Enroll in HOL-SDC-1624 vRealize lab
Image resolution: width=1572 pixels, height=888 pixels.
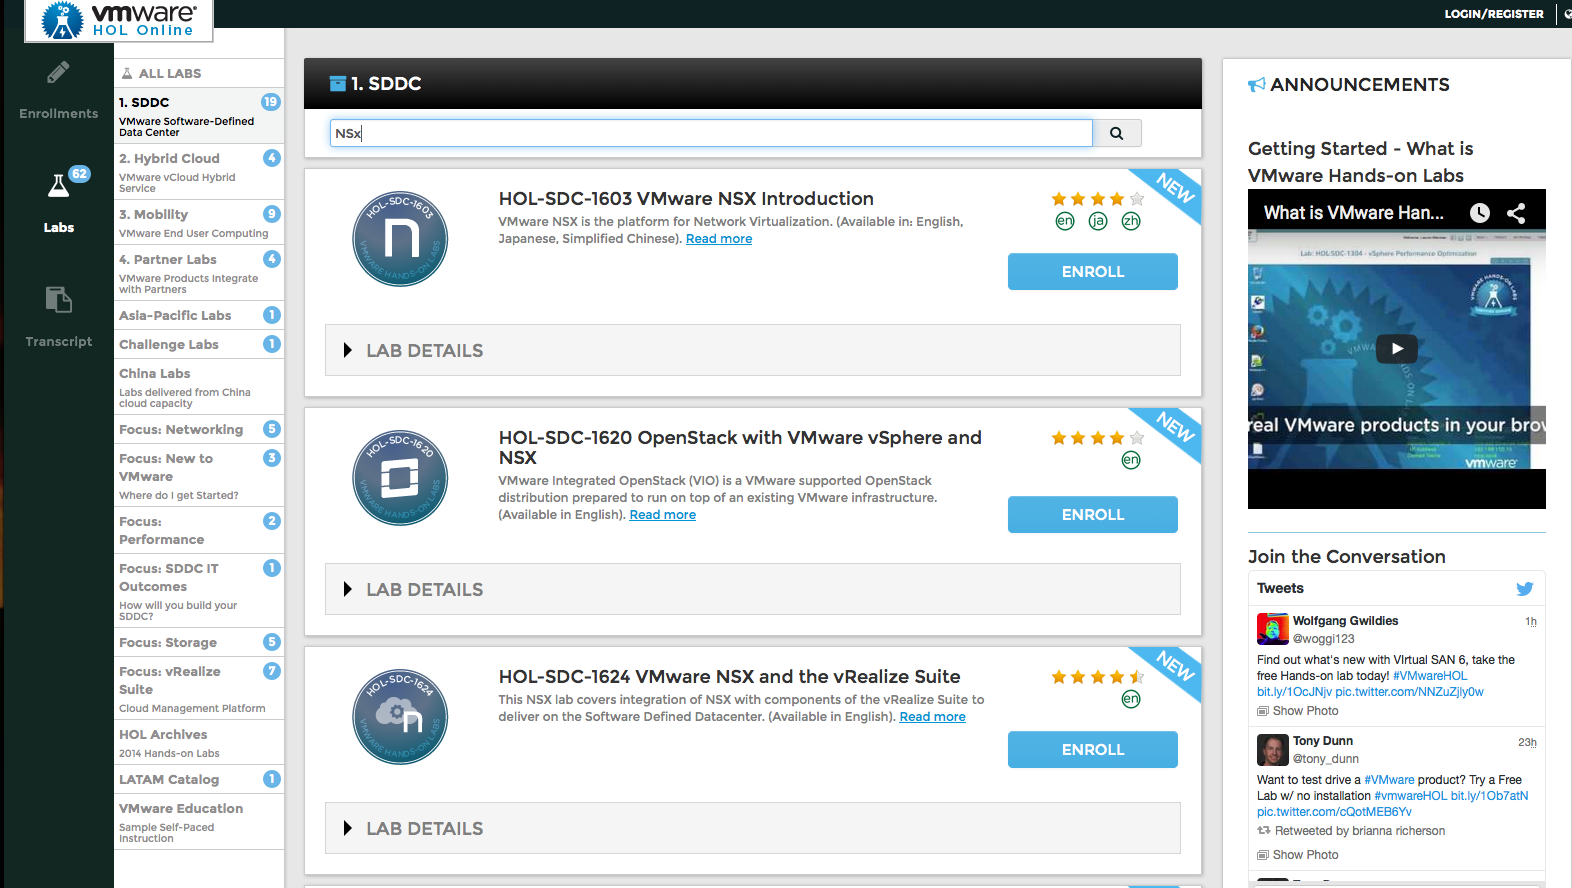coord(1093,749)
